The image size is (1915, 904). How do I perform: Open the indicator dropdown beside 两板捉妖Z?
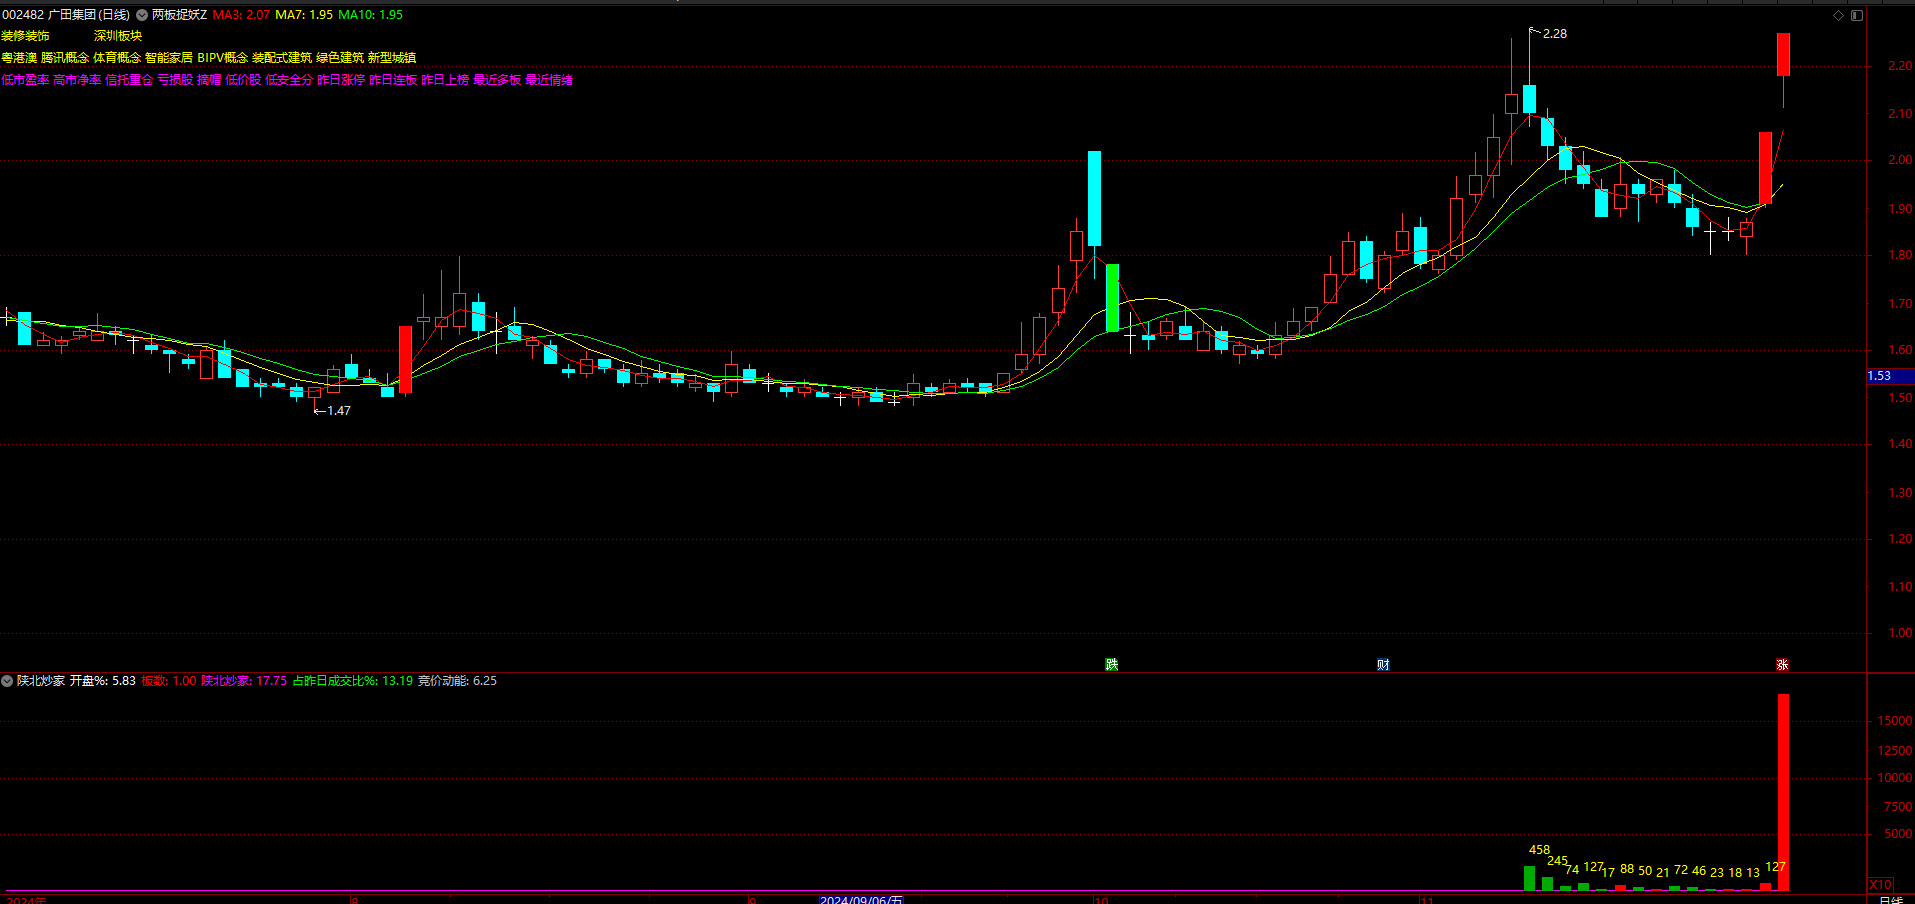pos(142,15)
